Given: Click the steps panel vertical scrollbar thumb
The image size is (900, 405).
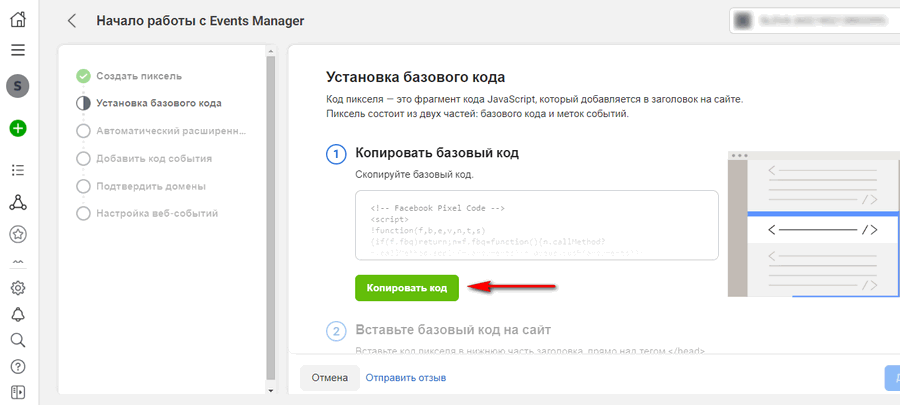Looking at the screenshot, I should 271,218.
